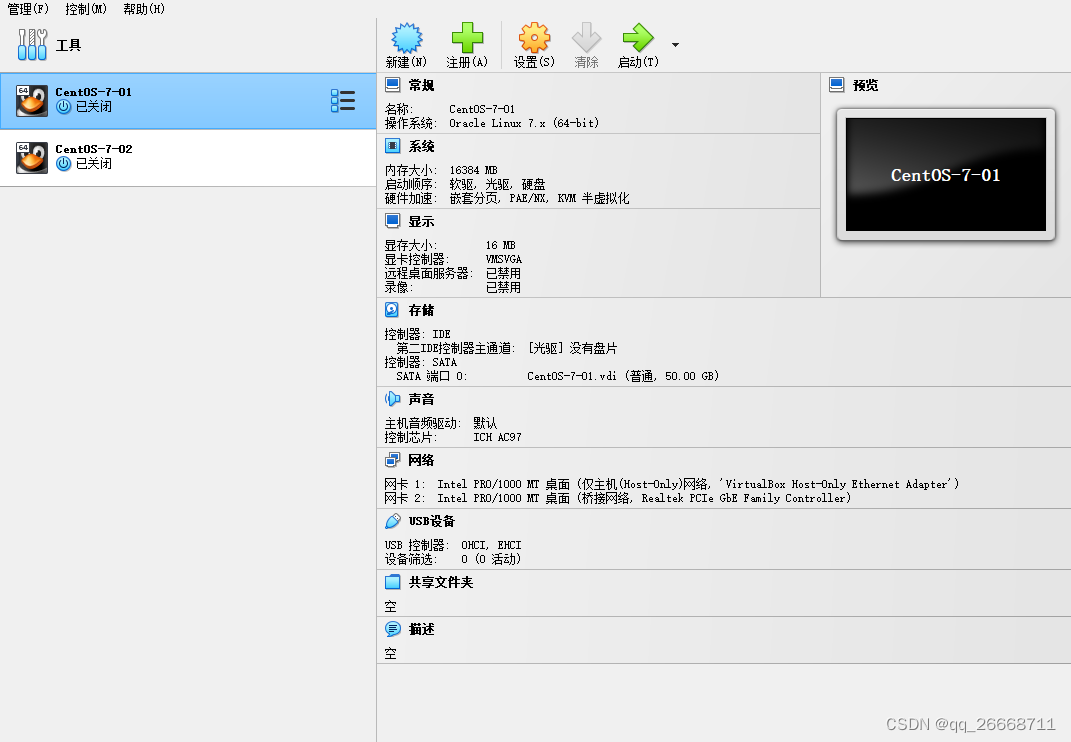The width and height of the screenshot is (1071, 742).
Task: Click the 声音 section title
Action: click(421, 399)
